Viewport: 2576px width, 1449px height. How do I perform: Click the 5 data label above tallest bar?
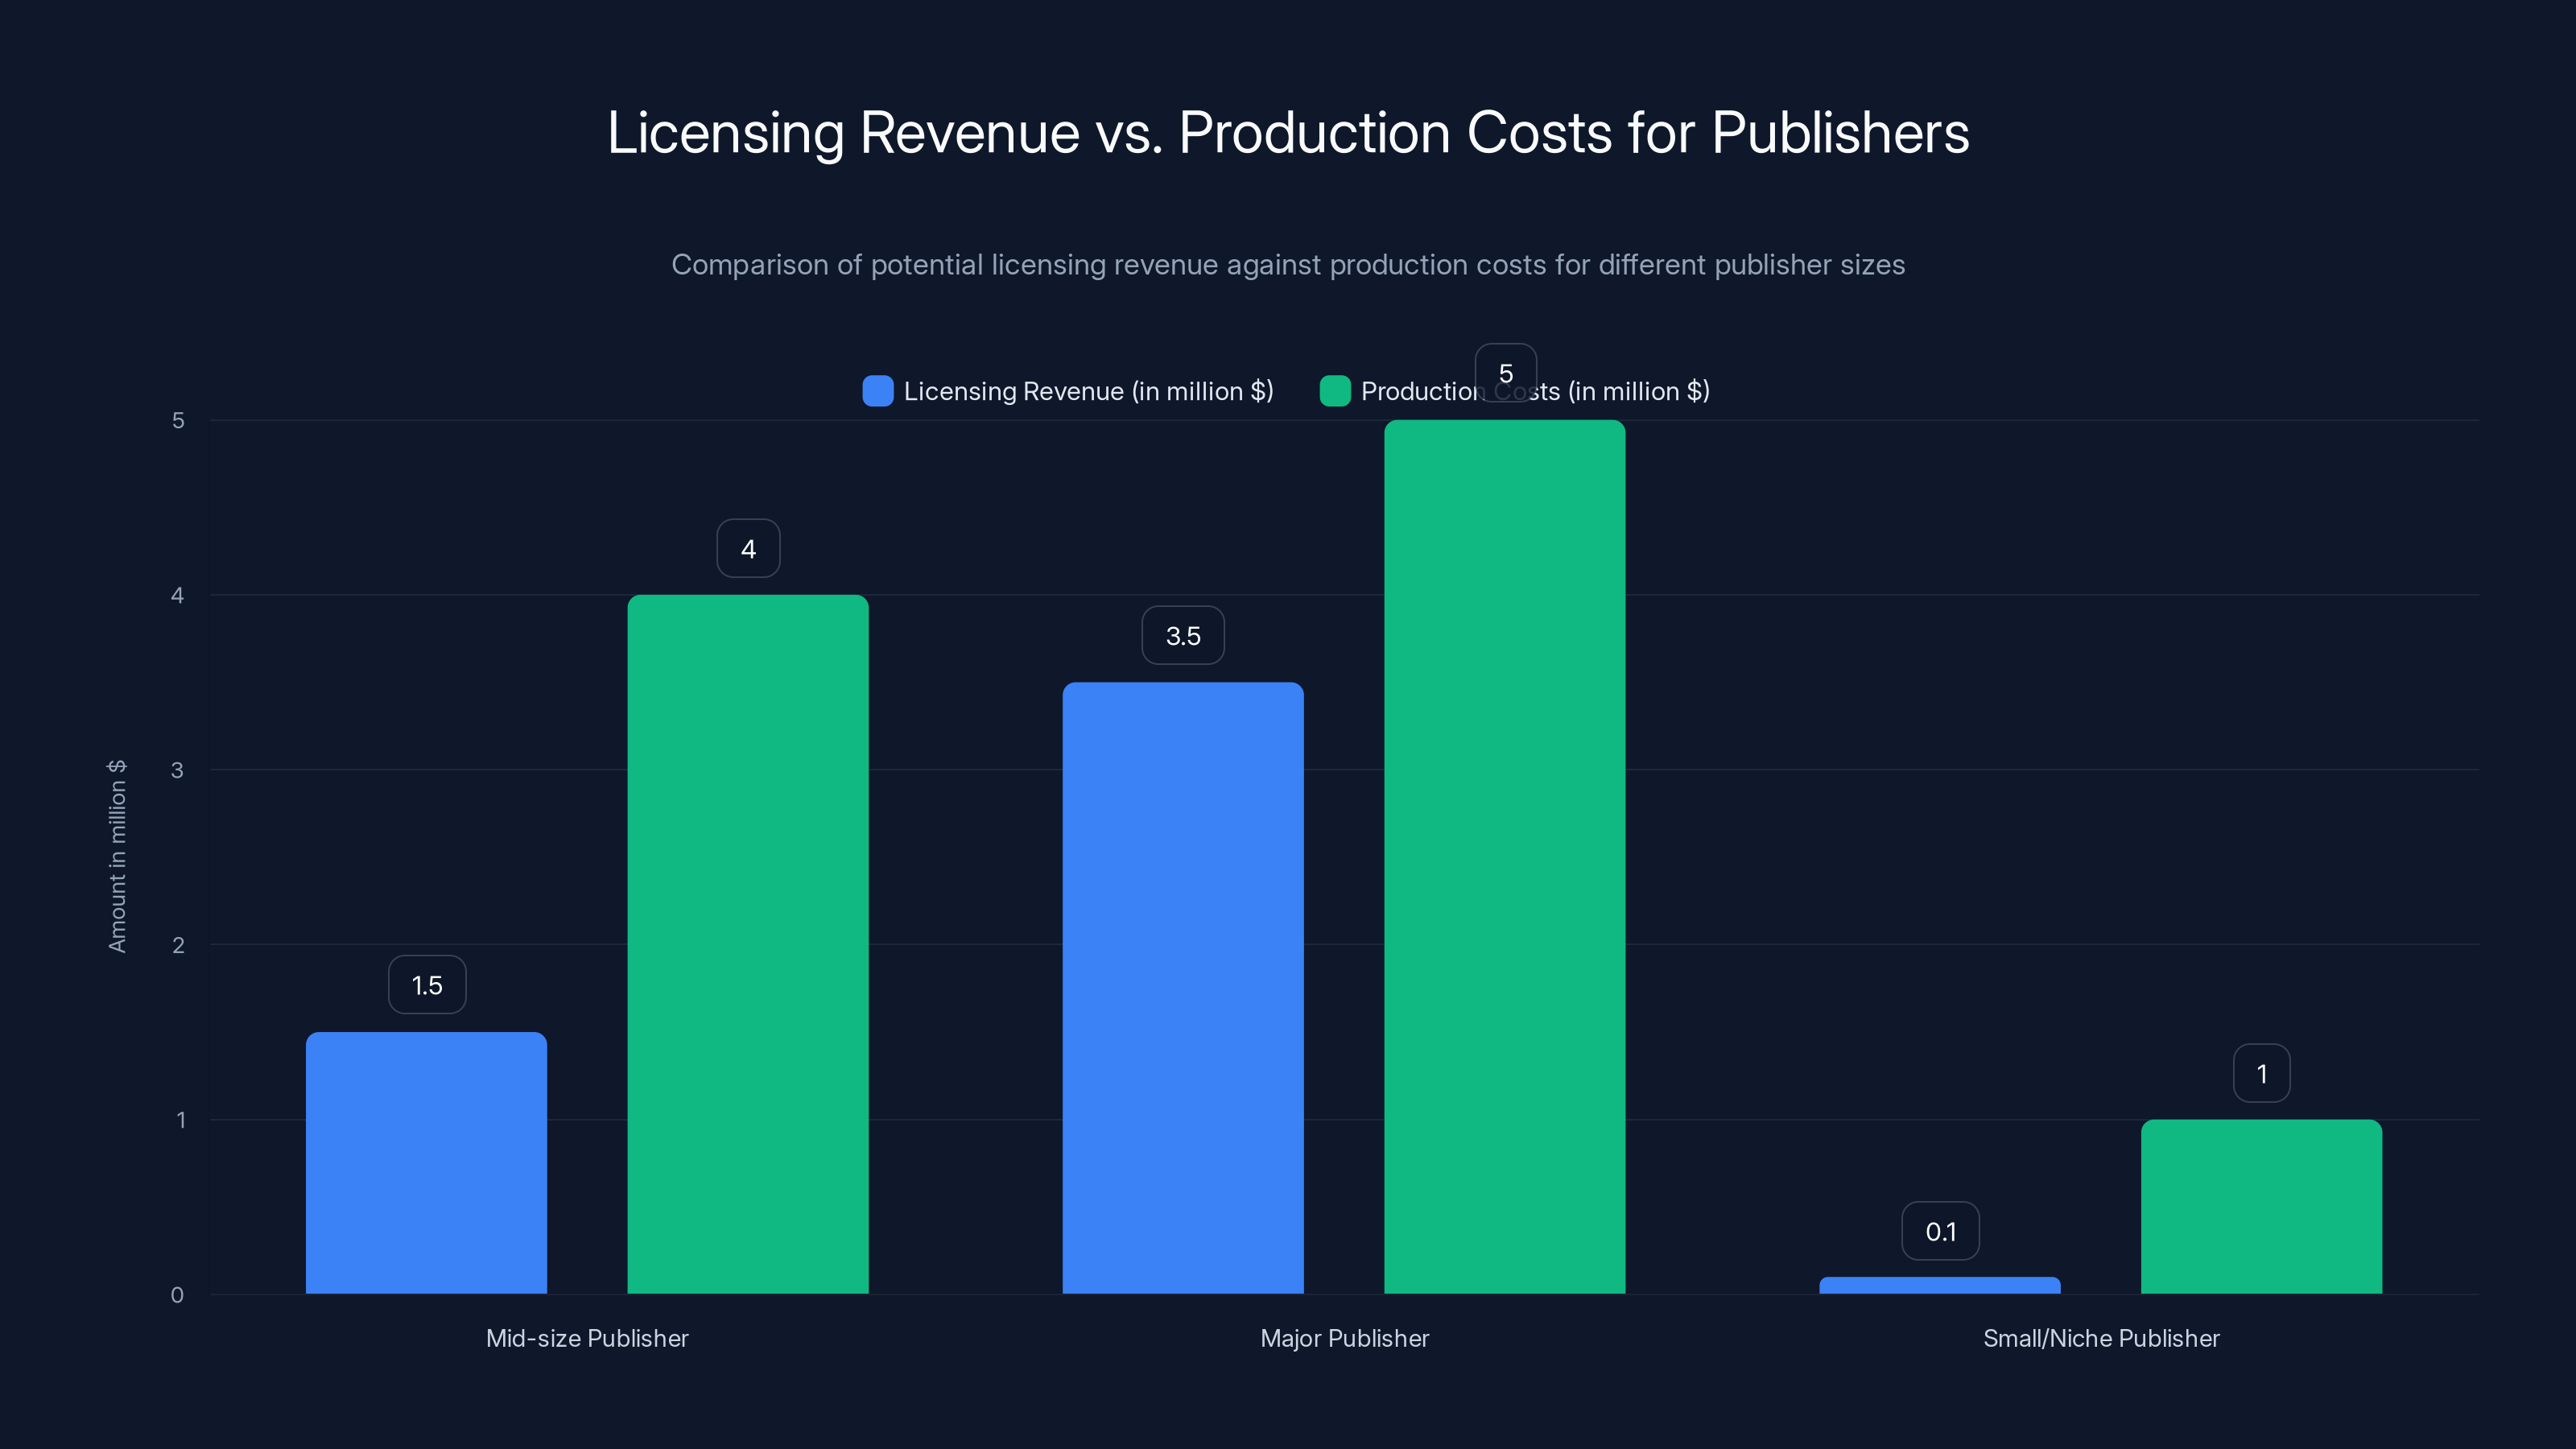tap(1506, 371)
